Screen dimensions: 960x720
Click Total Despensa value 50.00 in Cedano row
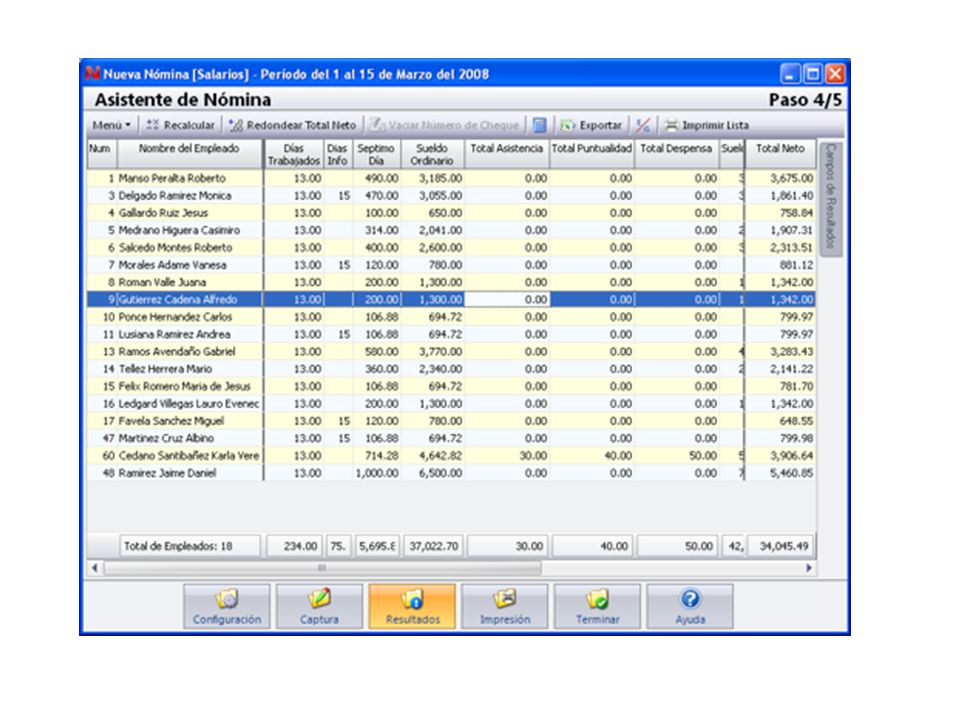coord(703,456)
